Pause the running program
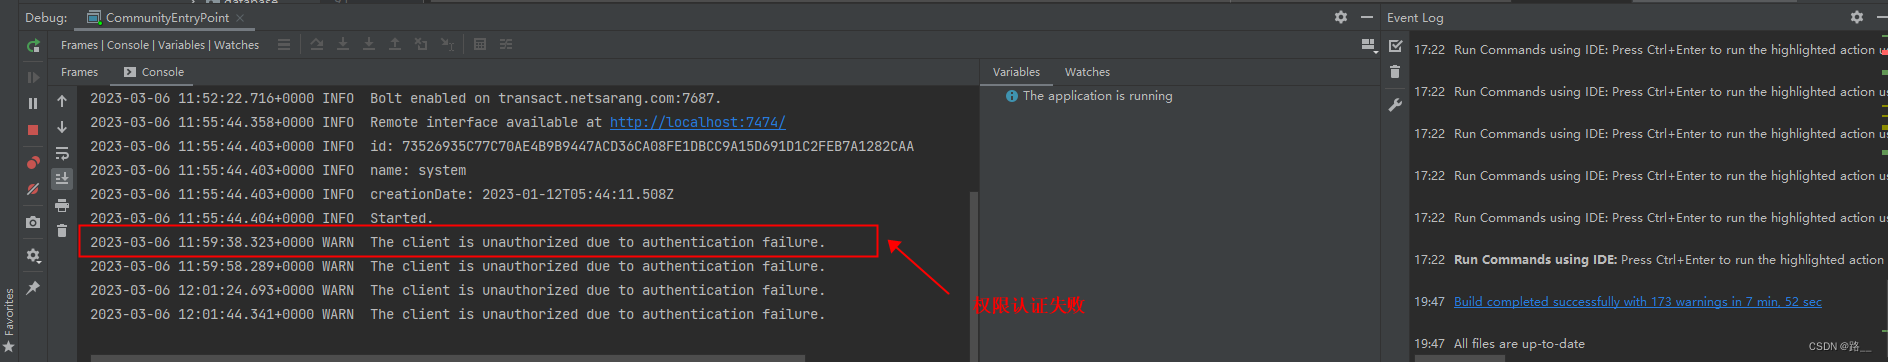The height and width of the screenshot is (362, 1888). tap(33, 103)
